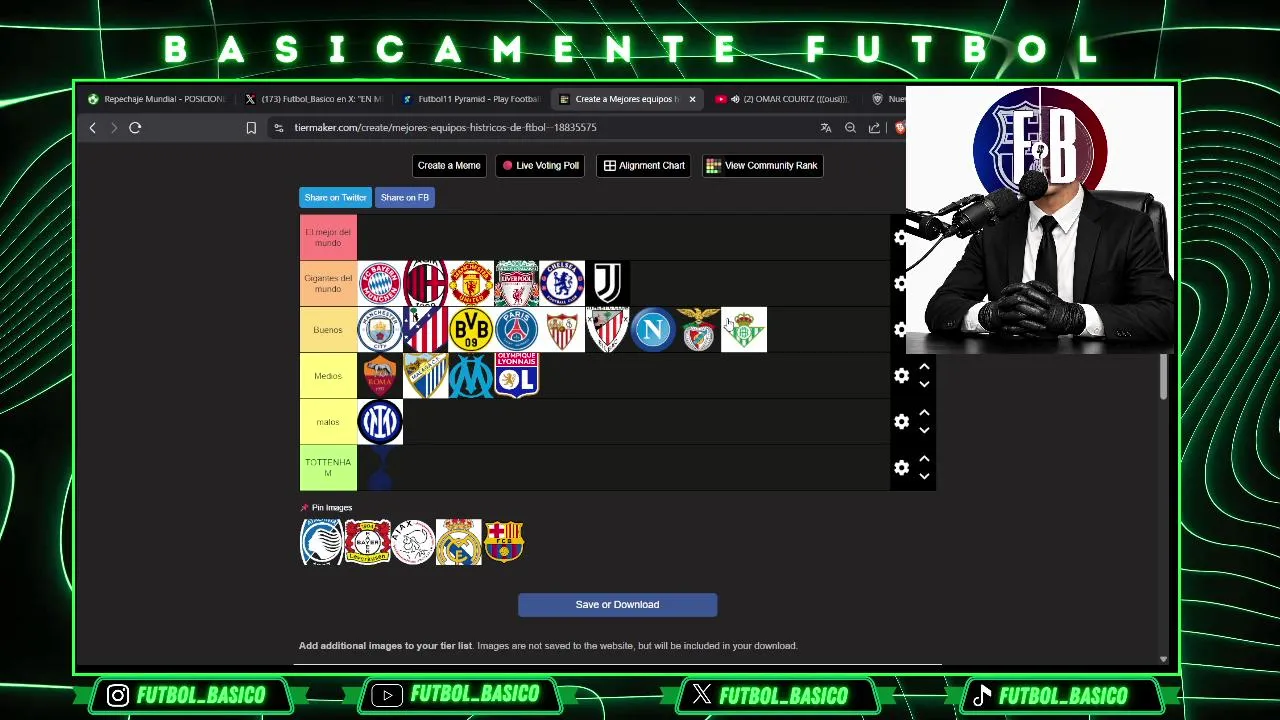
Task: Select the Bayer Leverkusen logo
Action: (367, 542)
